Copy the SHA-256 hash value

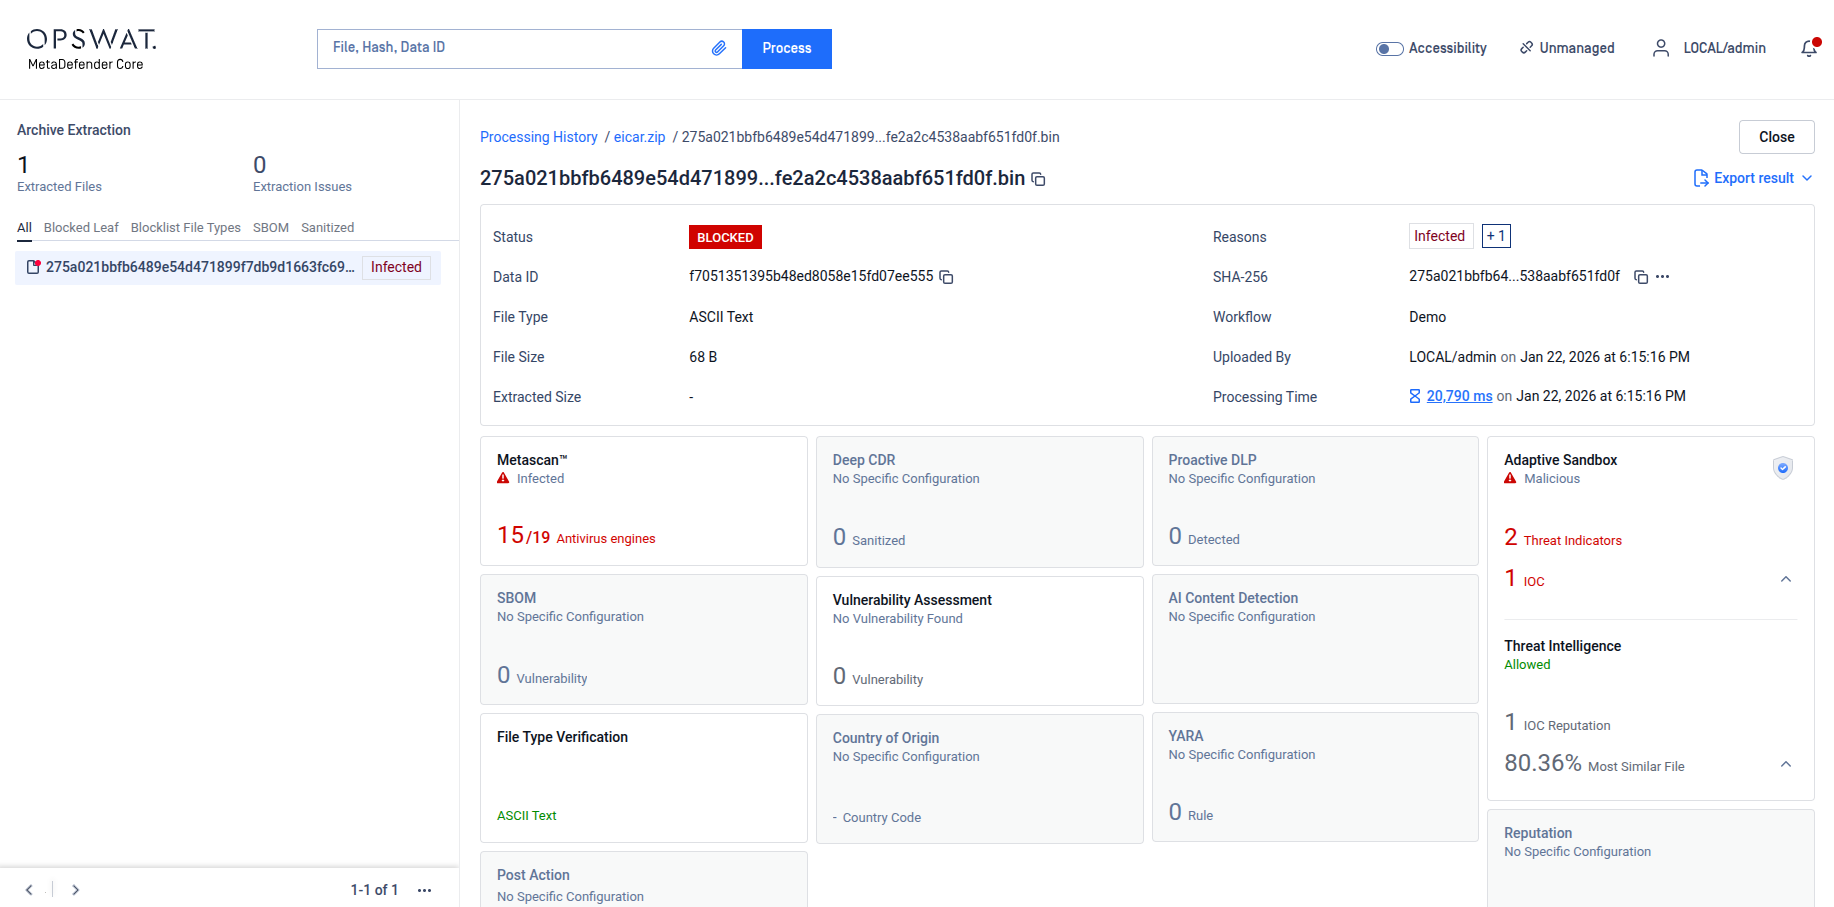(1640, 277)
